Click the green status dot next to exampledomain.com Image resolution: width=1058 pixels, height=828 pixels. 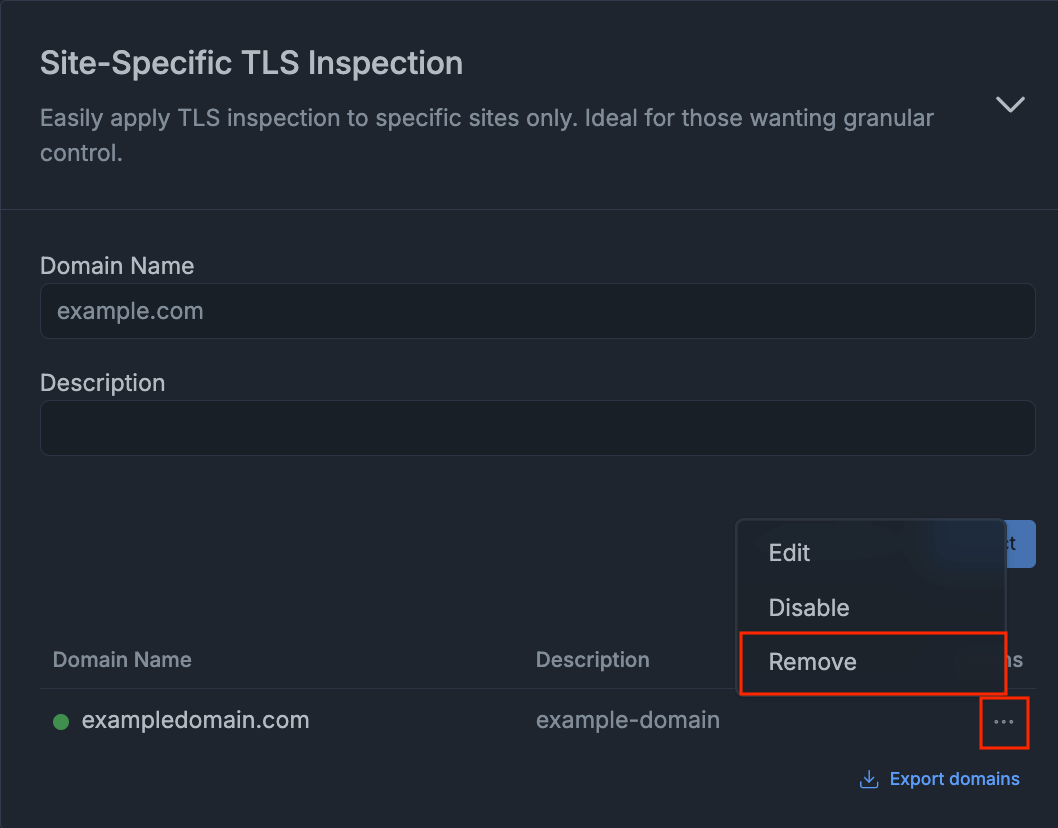tap(62, 720)
